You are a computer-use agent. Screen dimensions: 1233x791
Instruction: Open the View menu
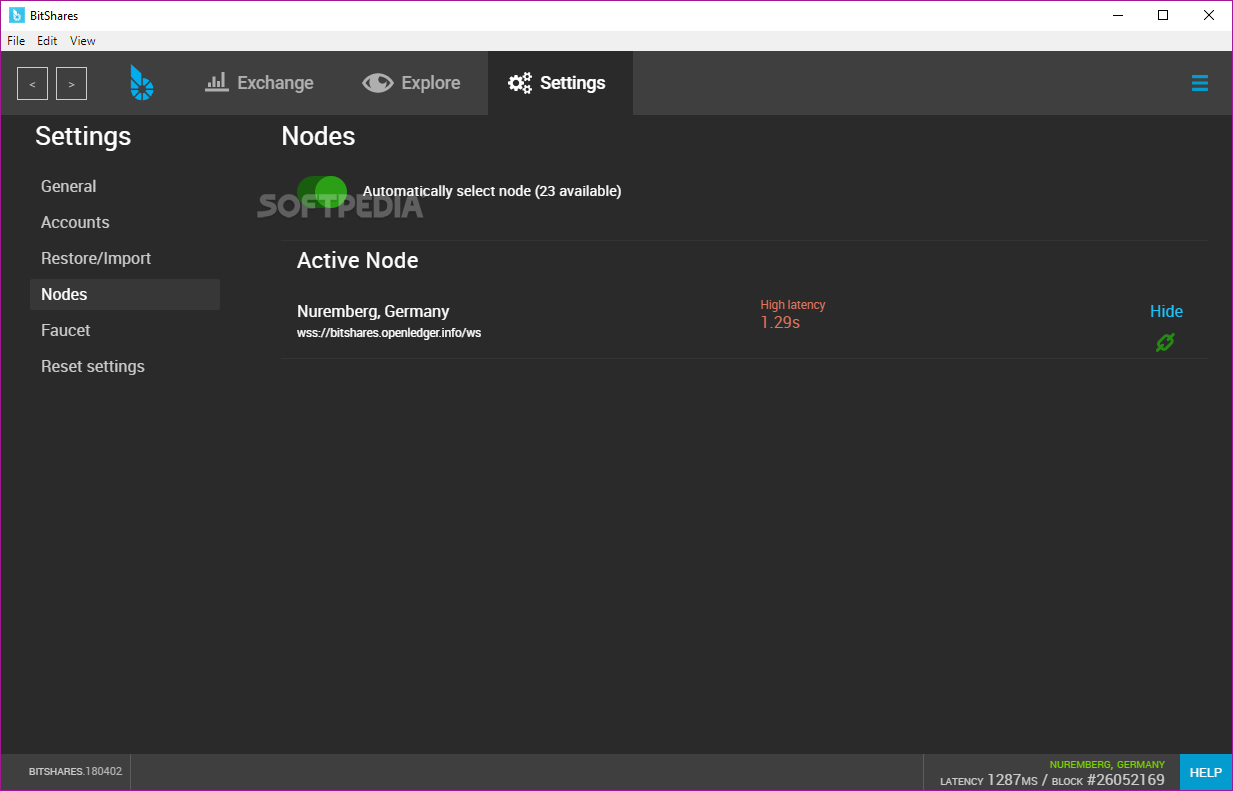click(x=83, y=41)
